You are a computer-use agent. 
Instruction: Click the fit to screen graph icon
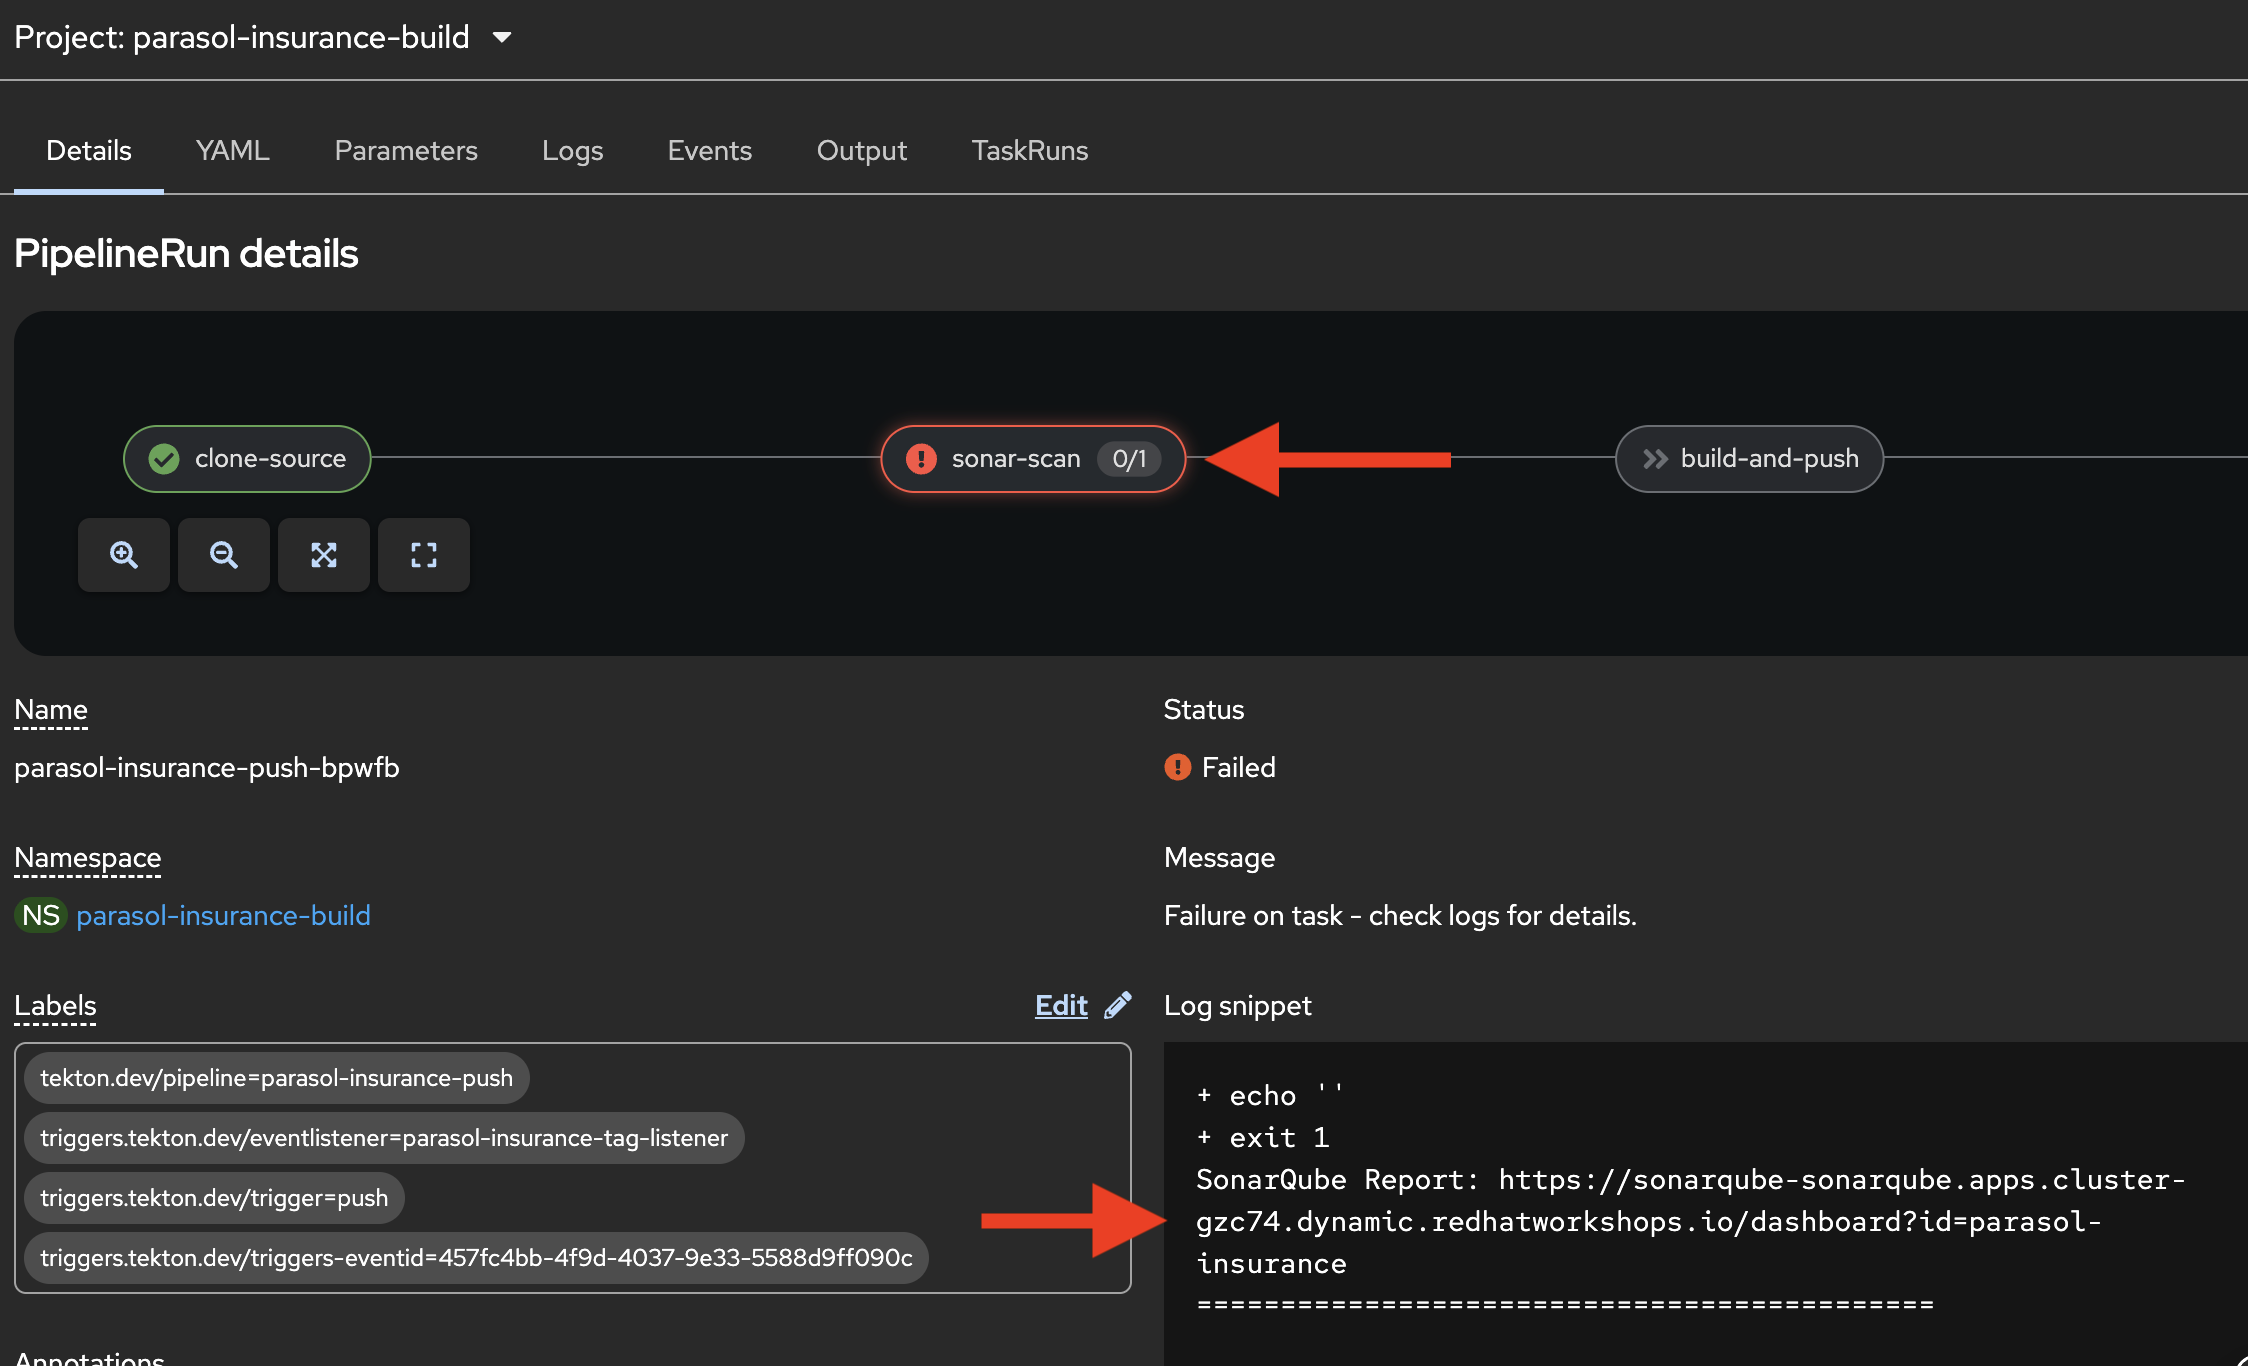point(324,555)
